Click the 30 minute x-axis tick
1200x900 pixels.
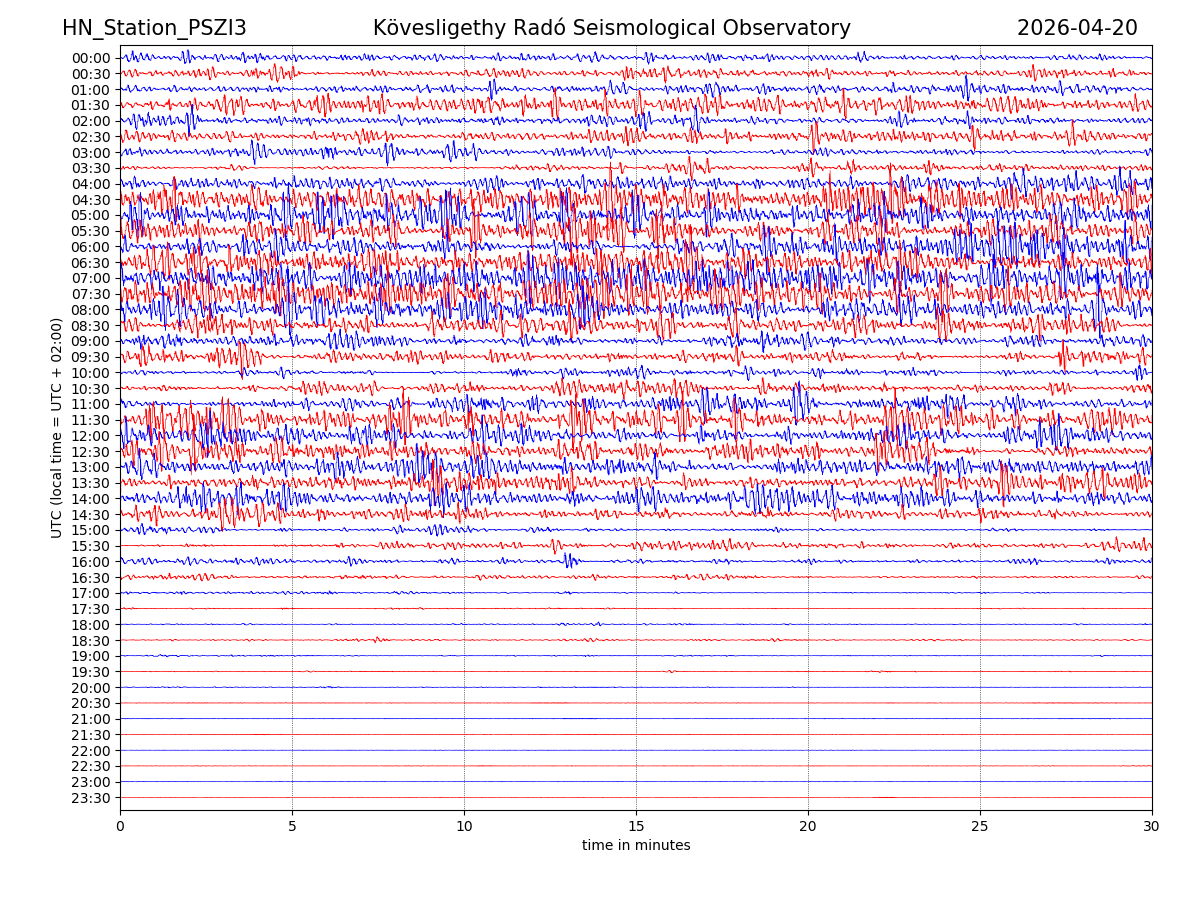click(x=1152, y=826)
